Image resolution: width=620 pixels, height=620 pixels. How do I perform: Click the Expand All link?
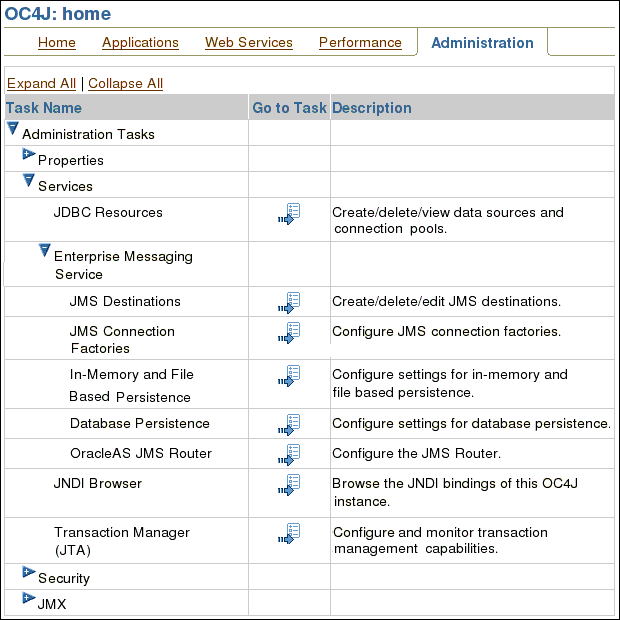pyautogui.click(x=41, y=84)
